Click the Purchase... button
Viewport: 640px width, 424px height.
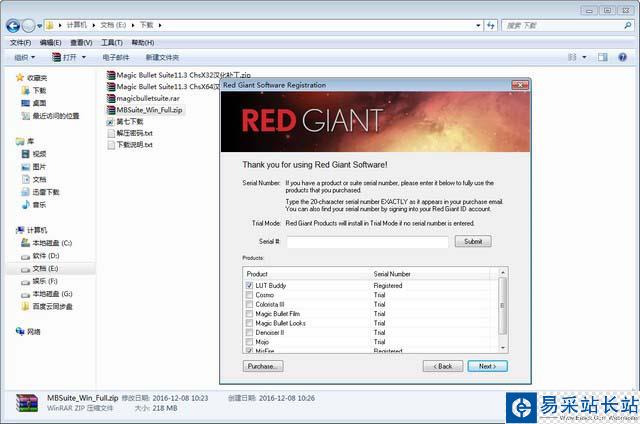point(263,366)
